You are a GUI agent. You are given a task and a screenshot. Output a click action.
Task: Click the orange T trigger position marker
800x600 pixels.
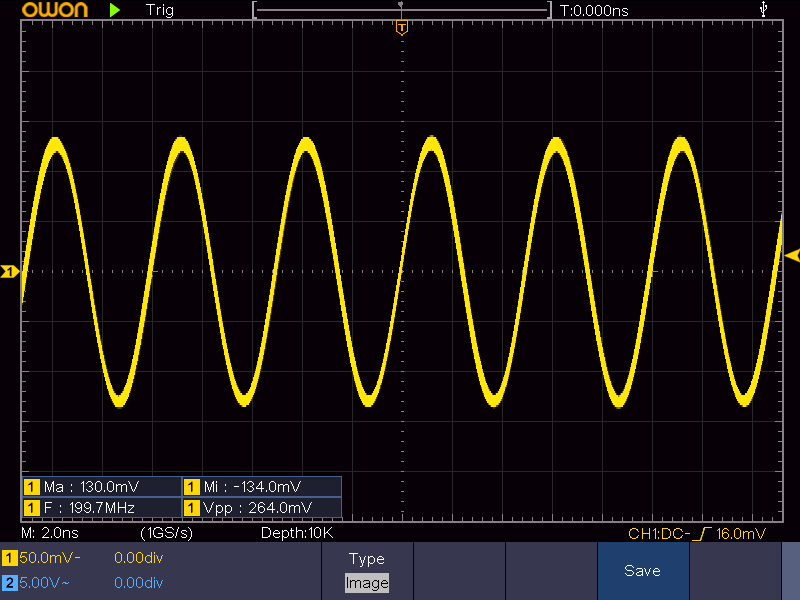tap(402, 28)
